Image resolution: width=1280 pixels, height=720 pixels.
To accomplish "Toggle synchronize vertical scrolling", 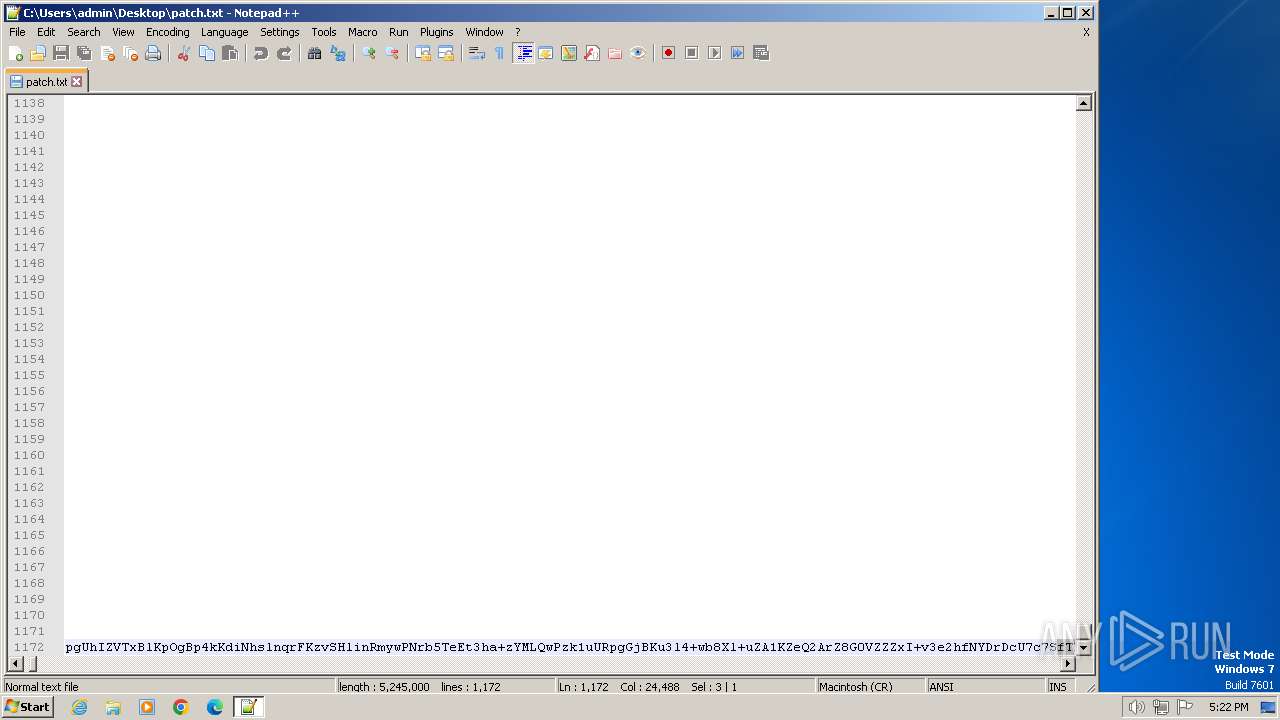I will [423, 53].
